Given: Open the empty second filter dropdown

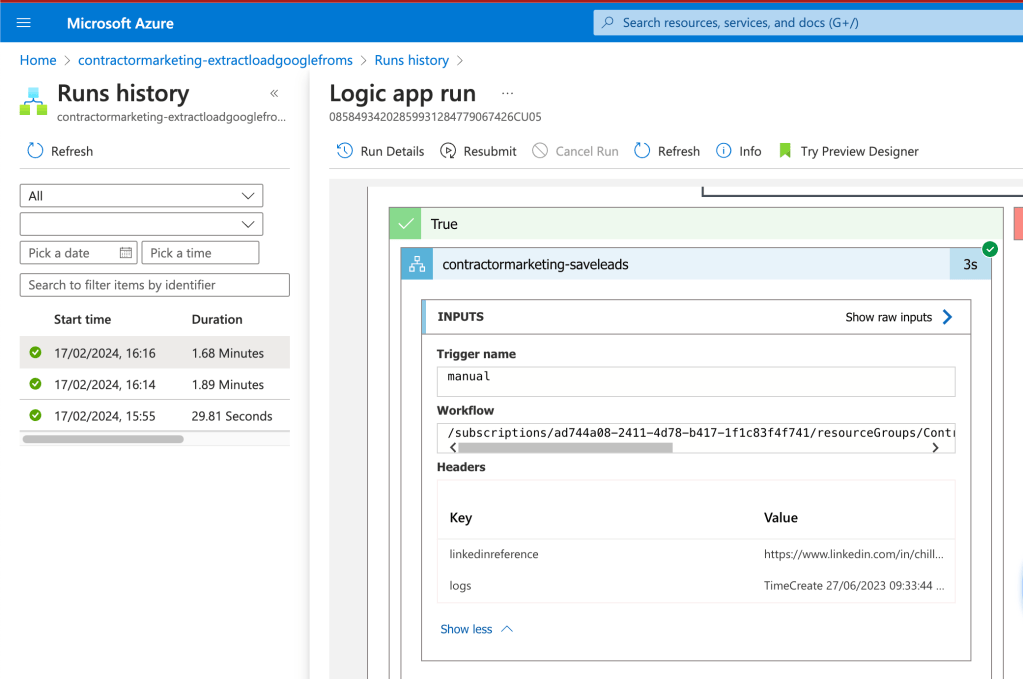Looking at the screenshot, I should point(142,224).
